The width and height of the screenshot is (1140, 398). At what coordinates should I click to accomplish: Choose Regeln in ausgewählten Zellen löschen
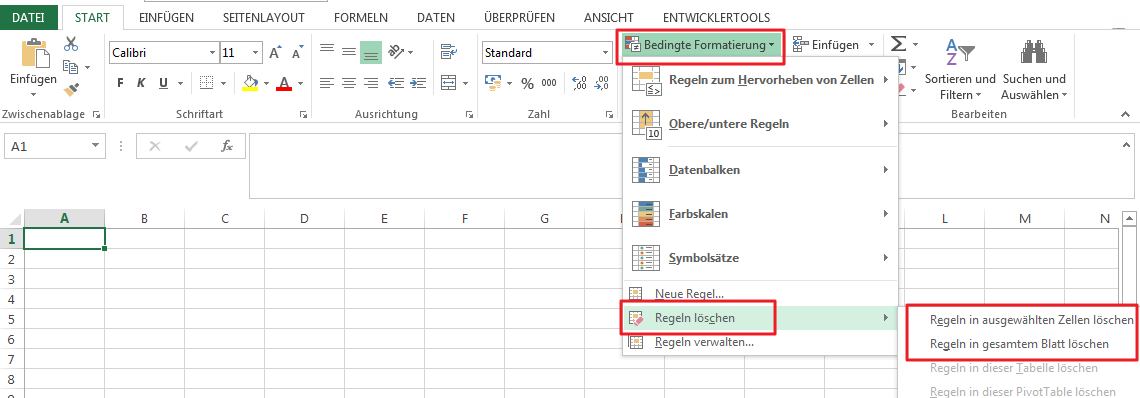(x=1031, y=319)
